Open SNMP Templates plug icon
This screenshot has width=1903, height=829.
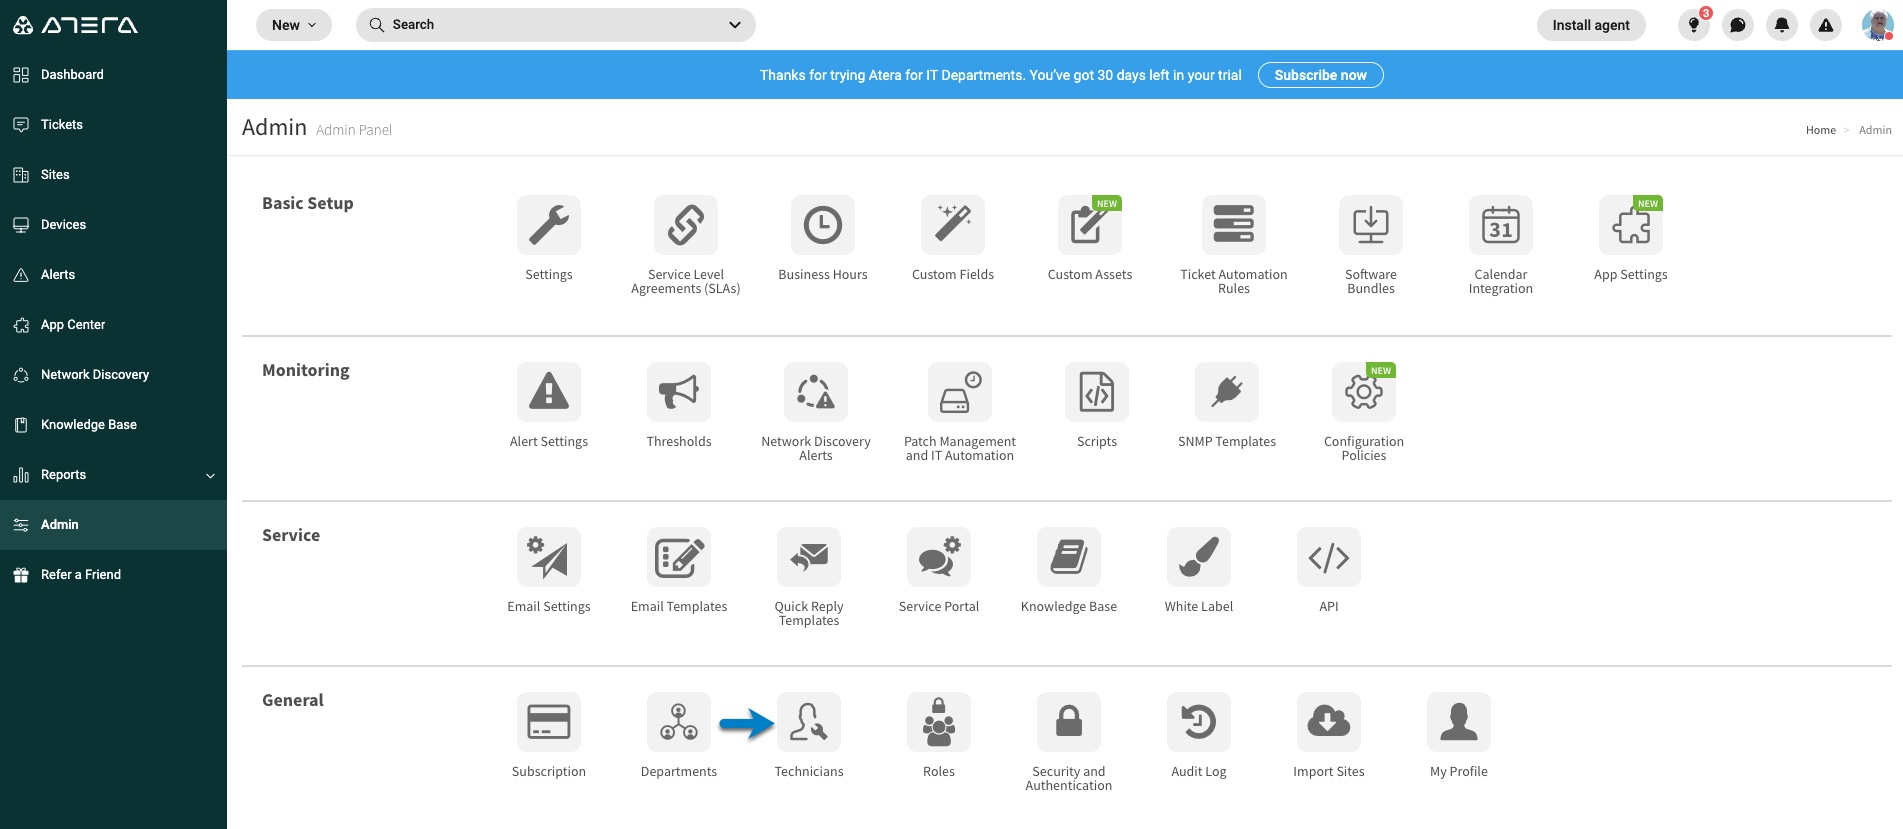point(1227,392)
